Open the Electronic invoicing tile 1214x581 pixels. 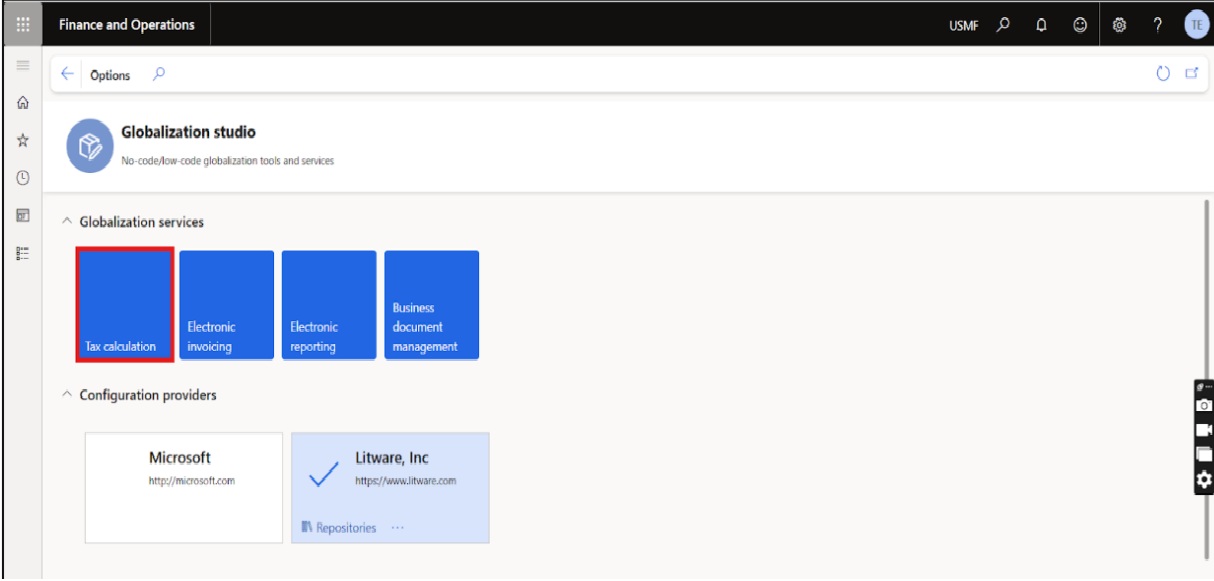(x=227, y=305)
